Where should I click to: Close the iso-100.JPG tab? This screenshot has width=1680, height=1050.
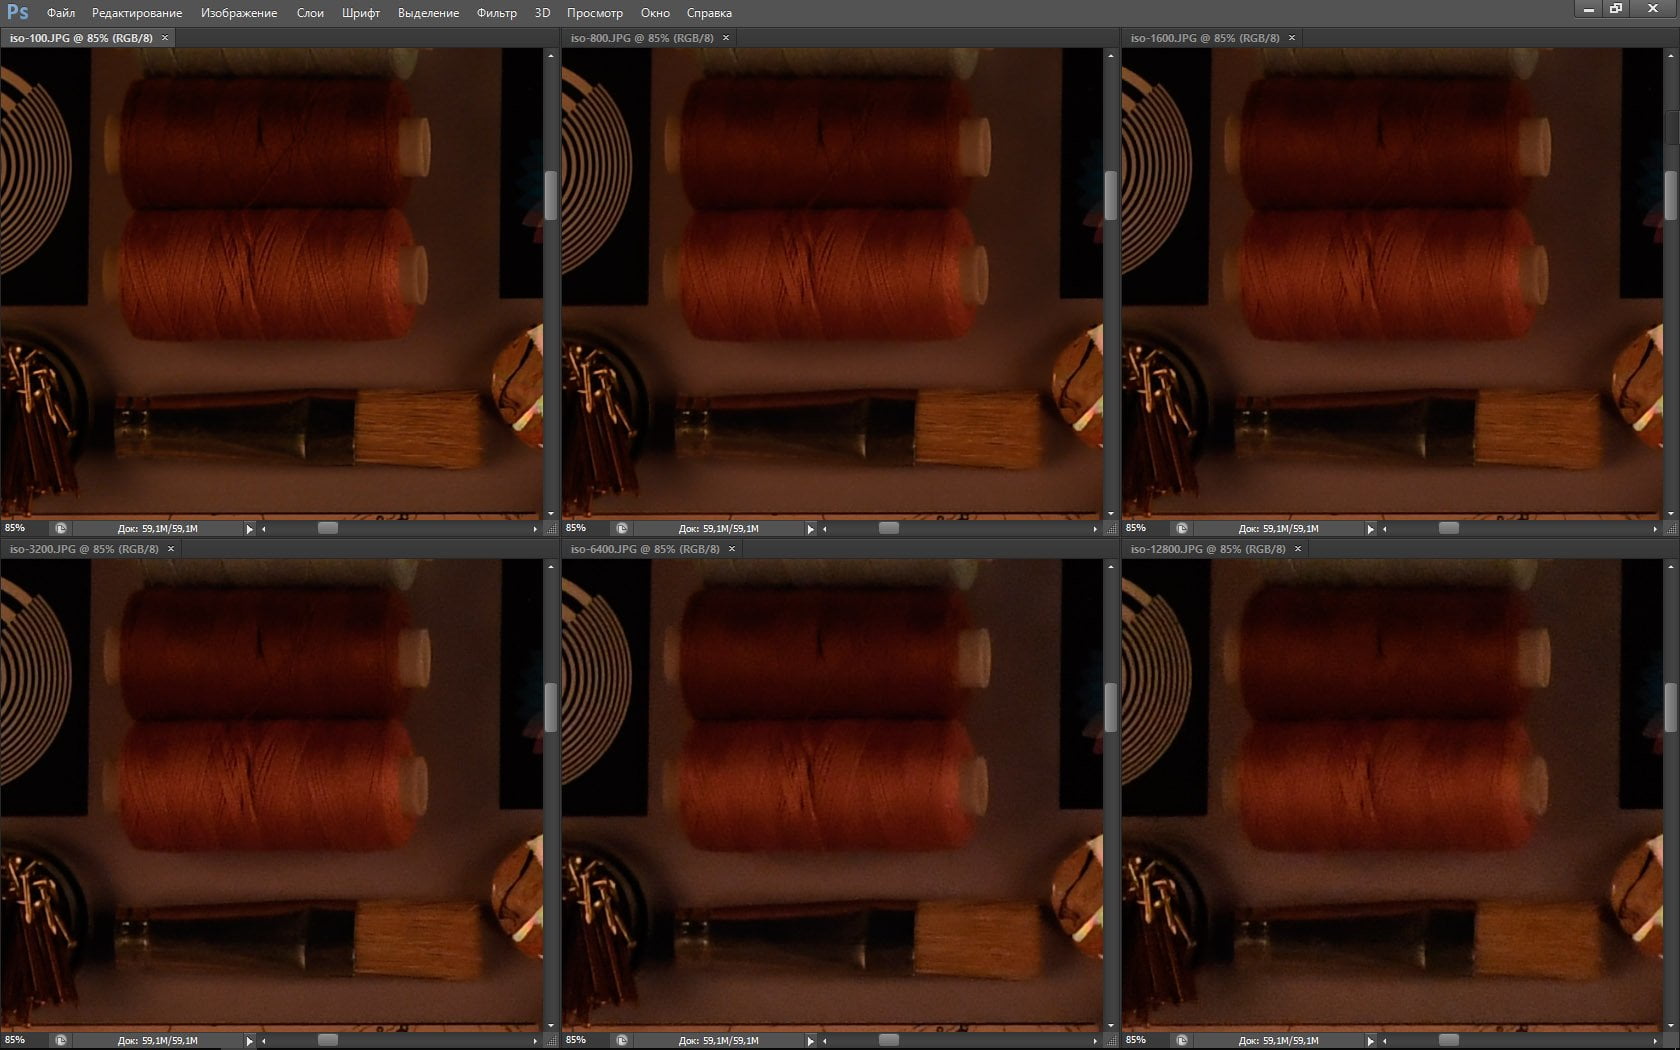click(165, 38)
